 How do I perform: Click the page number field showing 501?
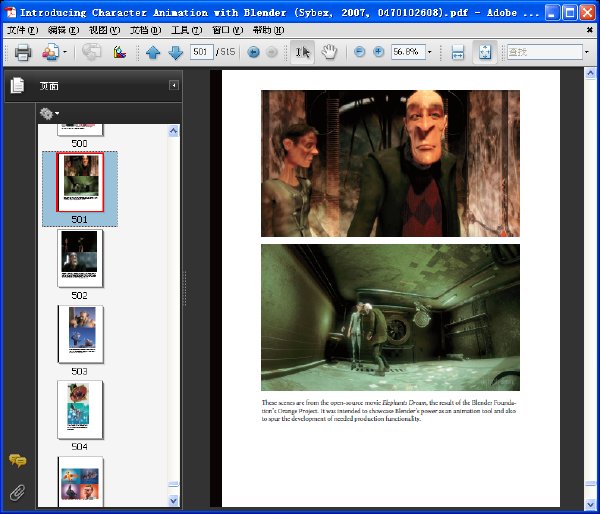[201, 52]
